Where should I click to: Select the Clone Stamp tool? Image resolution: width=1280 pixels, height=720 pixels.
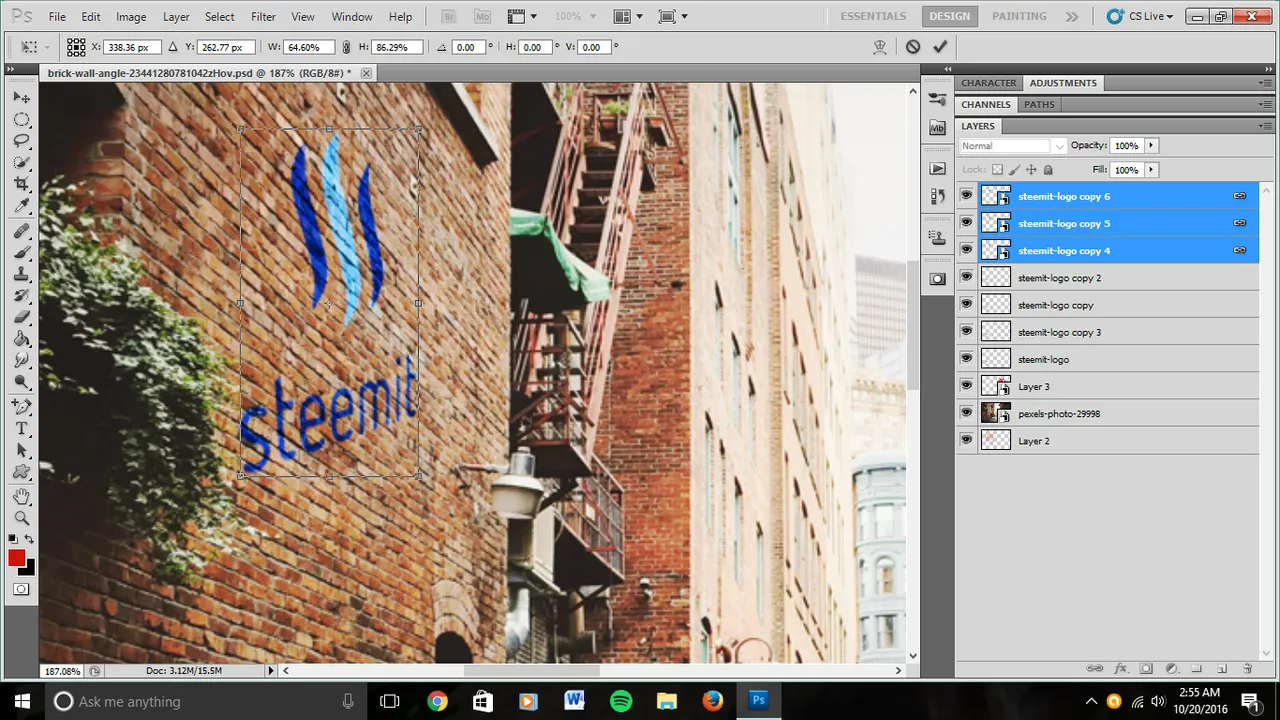(x=21, y=275)
